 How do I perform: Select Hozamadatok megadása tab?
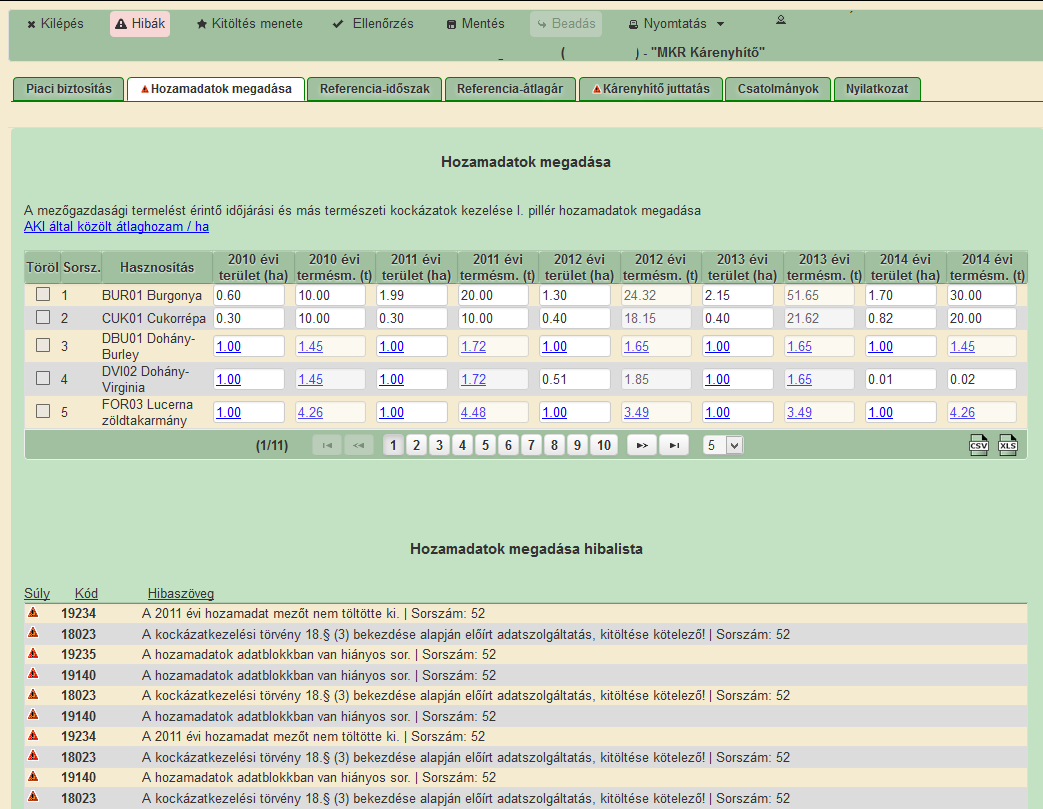click(216, 89)
